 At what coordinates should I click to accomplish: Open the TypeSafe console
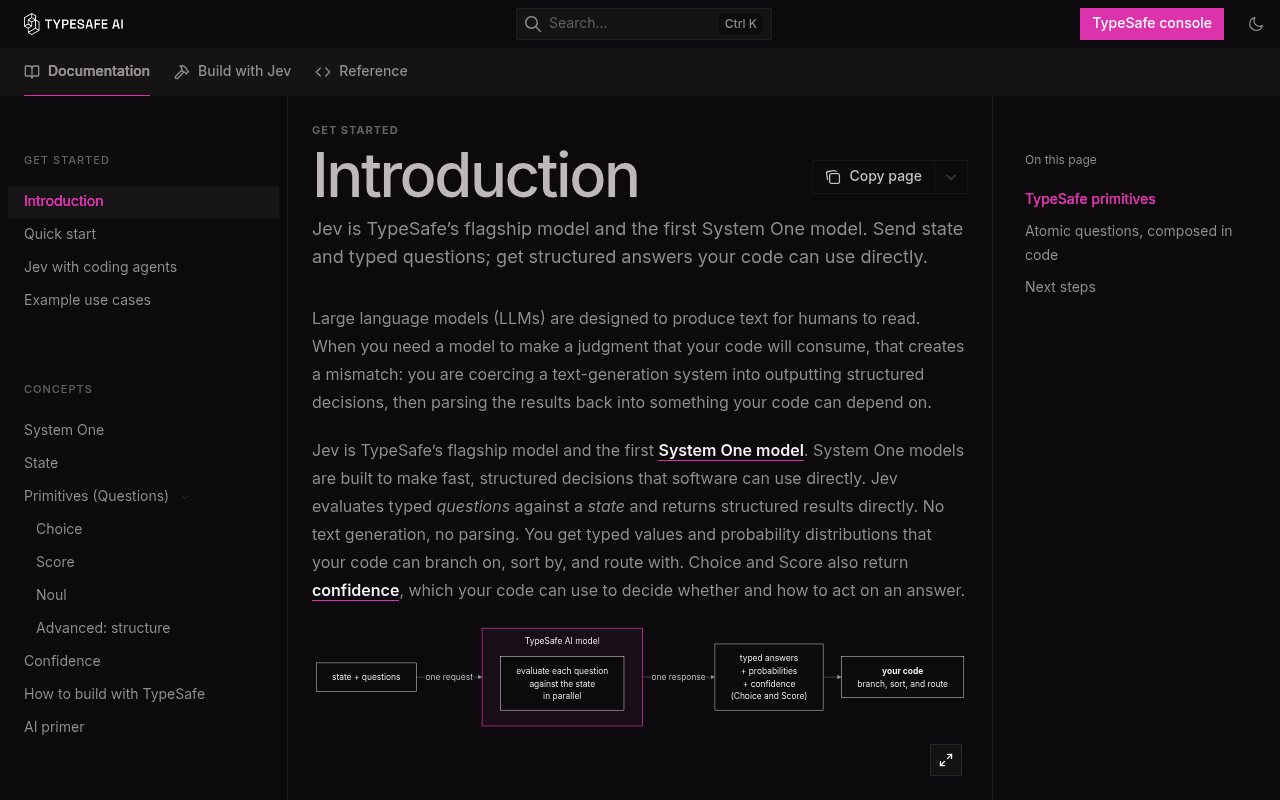pos(1152,24)
